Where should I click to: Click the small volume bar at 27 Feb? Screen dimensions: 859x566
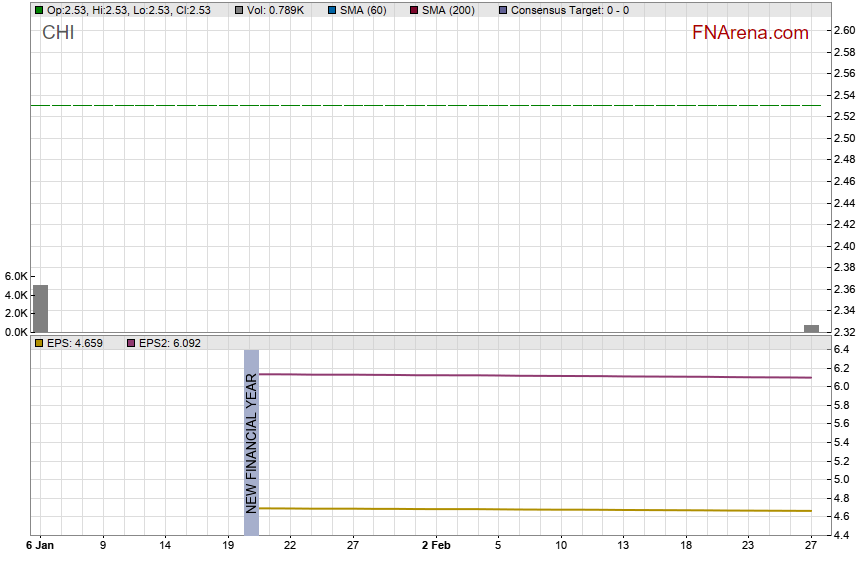[x=811, y=328]
